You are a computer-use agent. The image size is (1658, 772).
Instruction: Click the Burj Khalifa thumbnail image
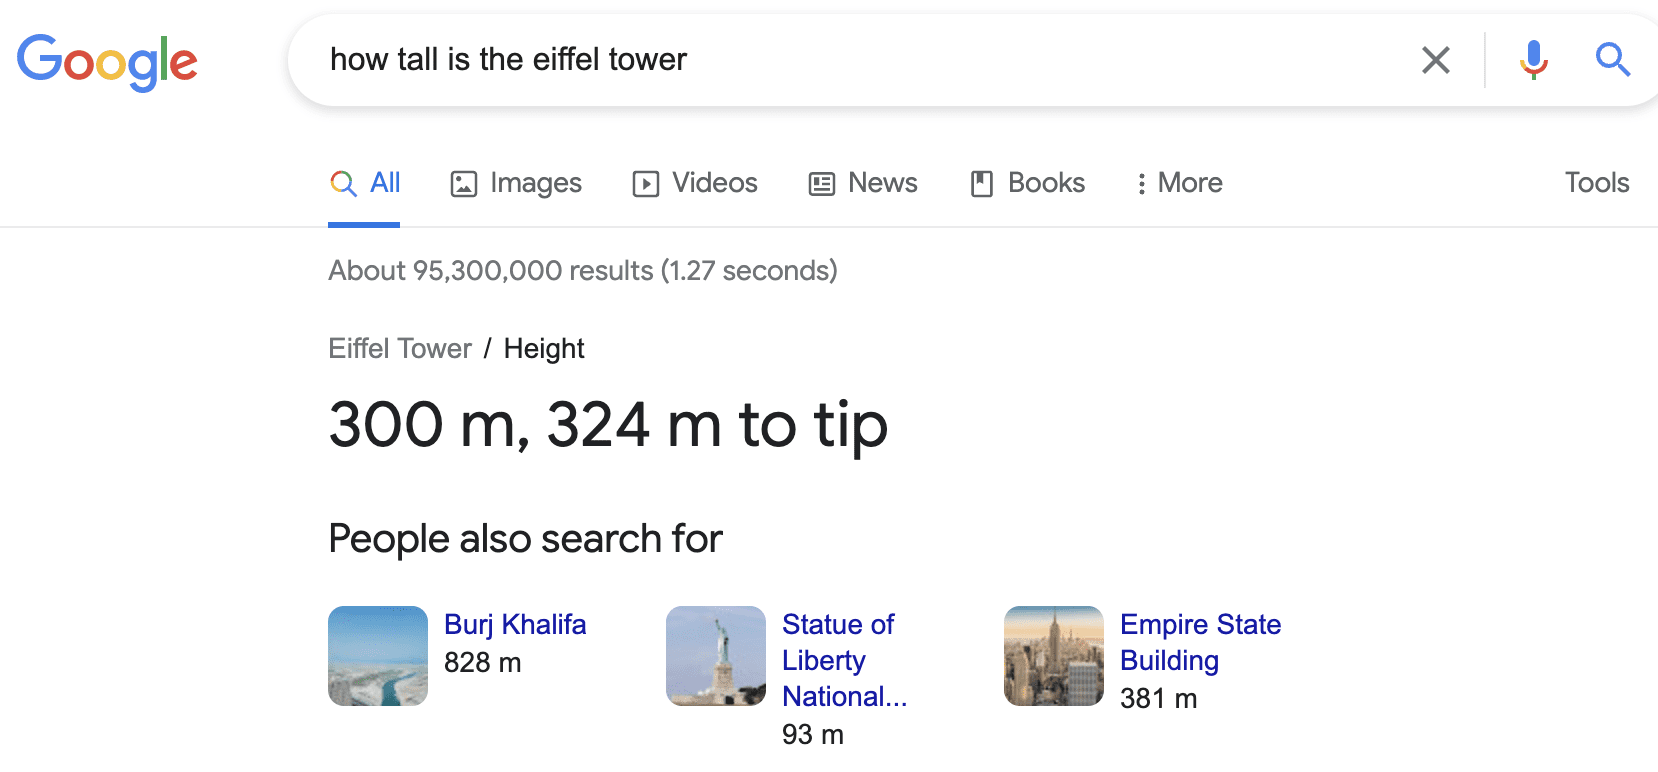377,656
